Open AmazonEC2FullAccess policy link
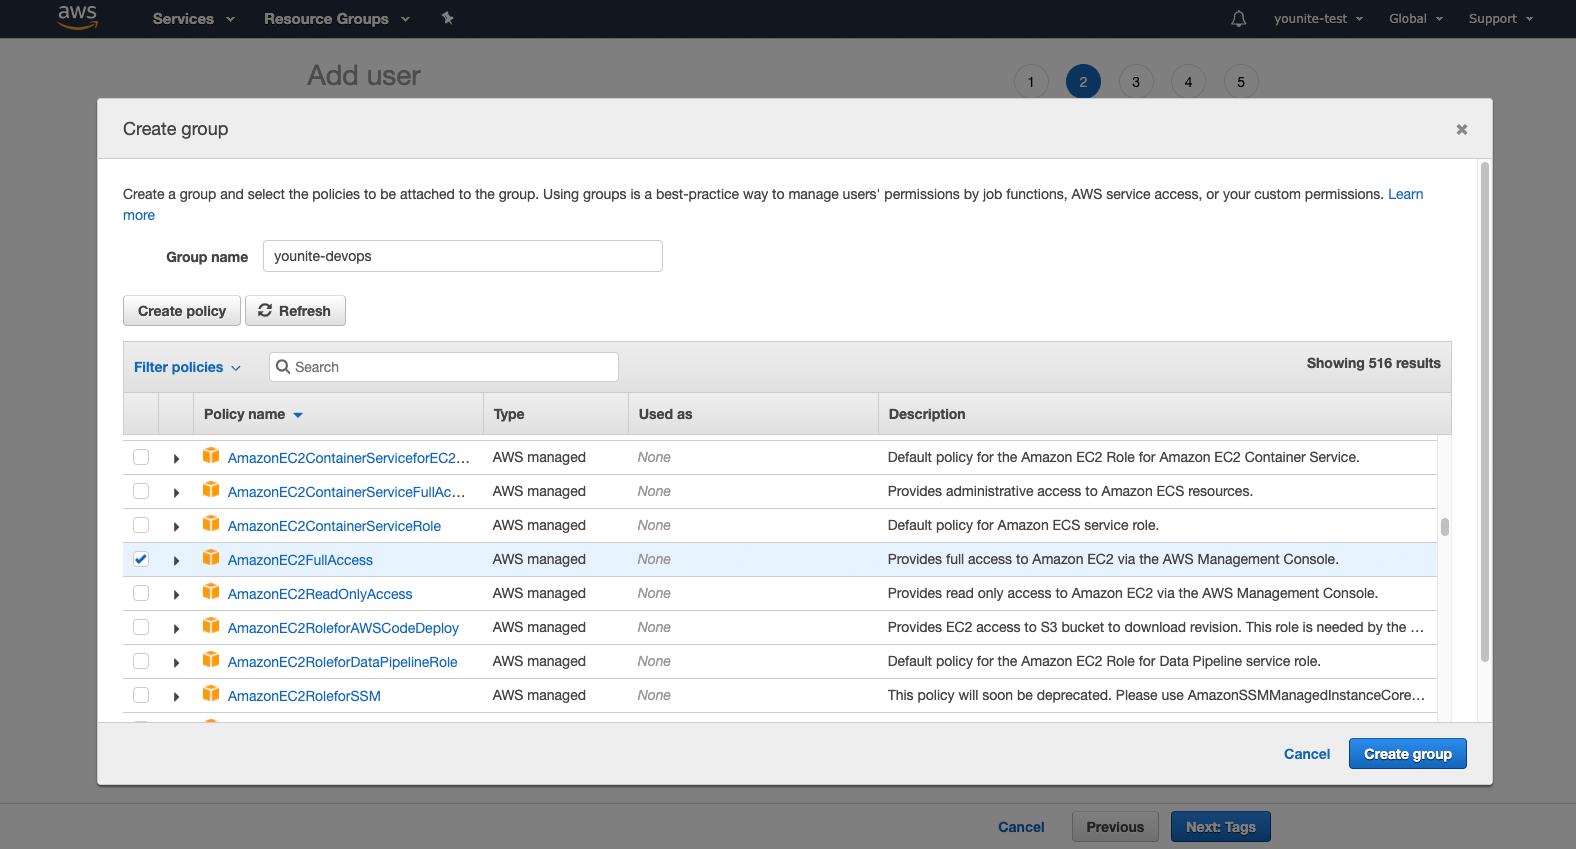The image size is (1576, 849). [300, 560]
